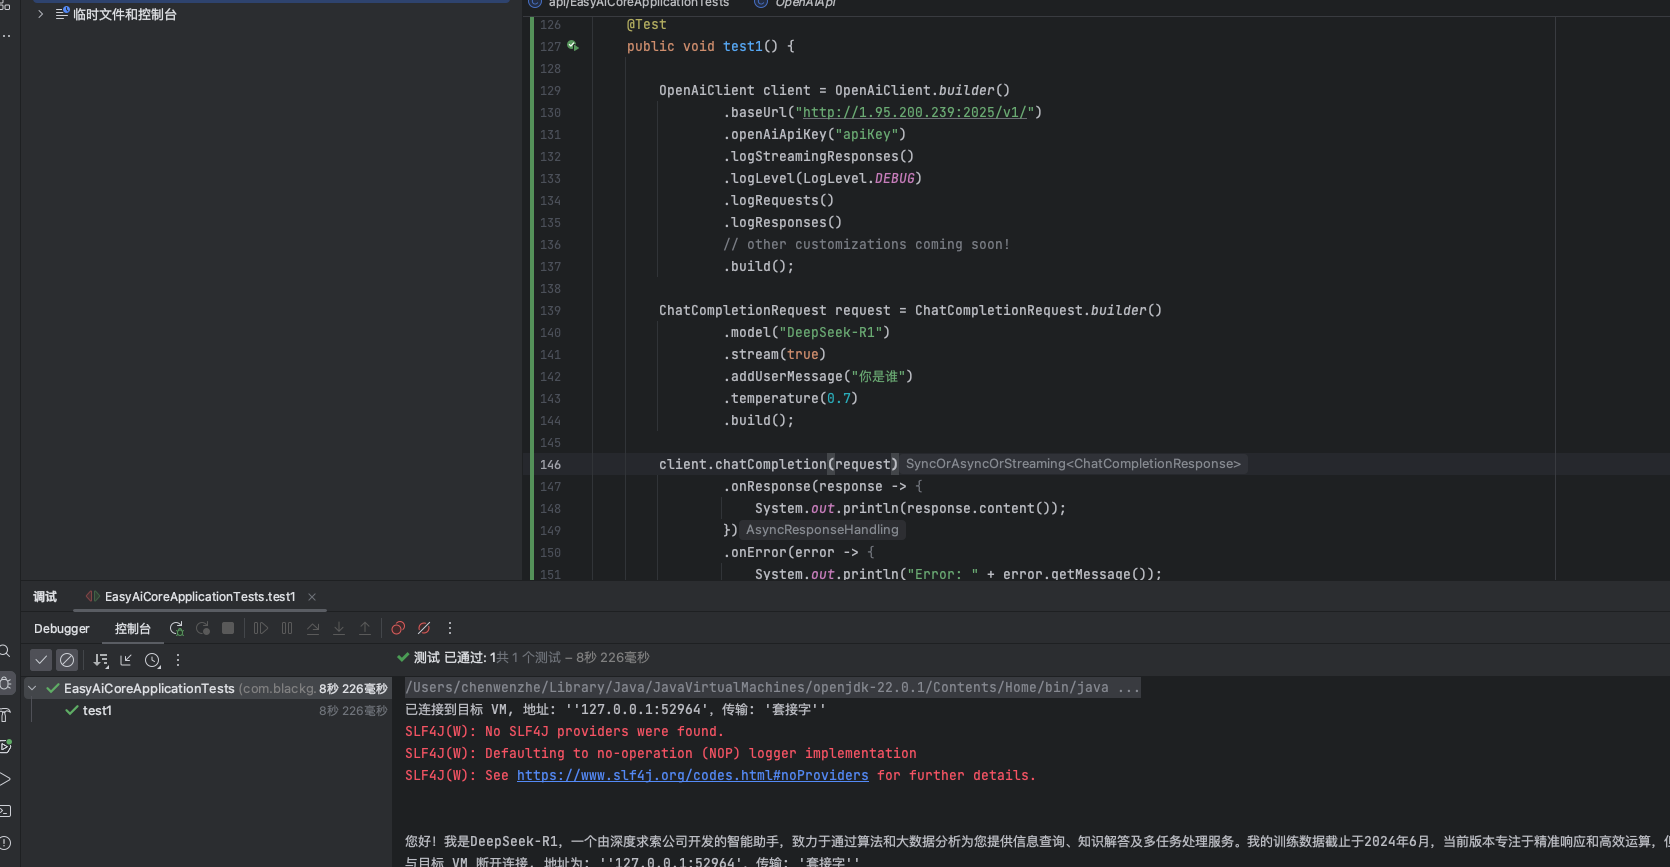Click the import tests arrow icon
This screenshot has width=1670, height=867.
[126, 660]
